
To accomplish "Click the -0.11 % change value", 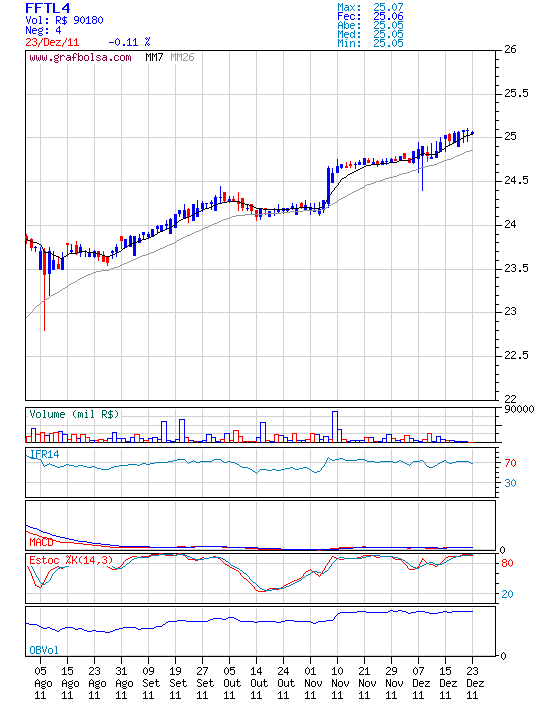I will [129, 42].
